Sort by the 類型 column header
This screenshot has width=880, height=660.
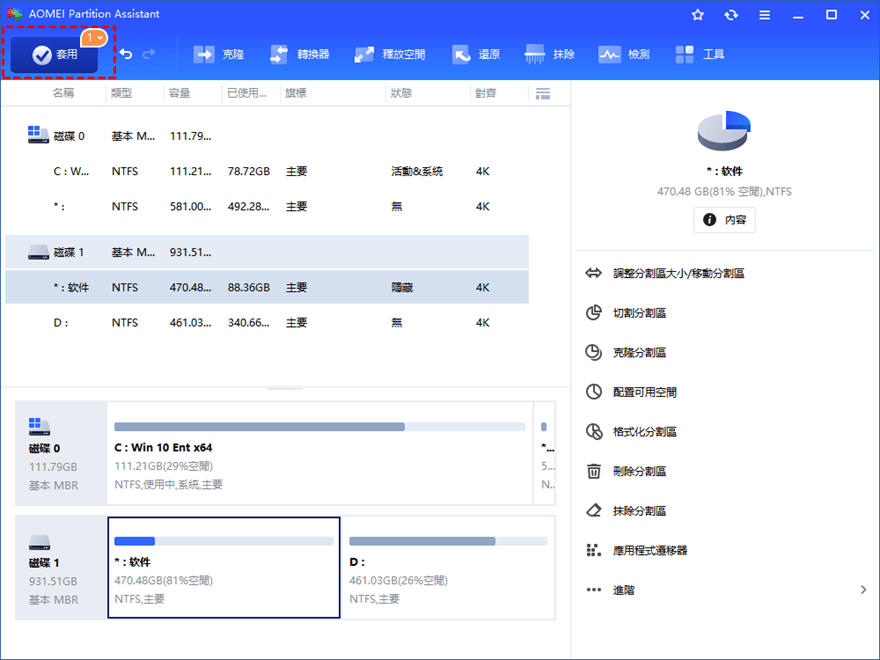(121, 93)
